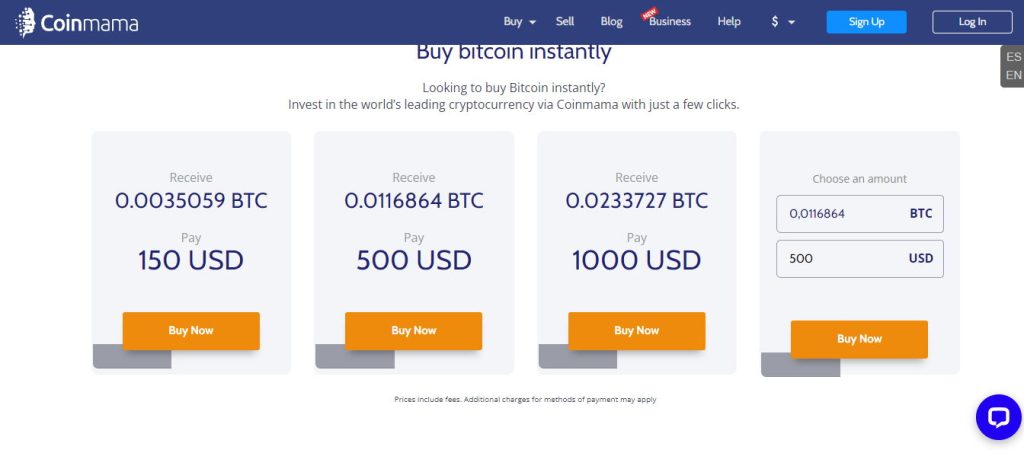Open the live chat bubble icon
The image size is (1024, 453).
point(999,416)
